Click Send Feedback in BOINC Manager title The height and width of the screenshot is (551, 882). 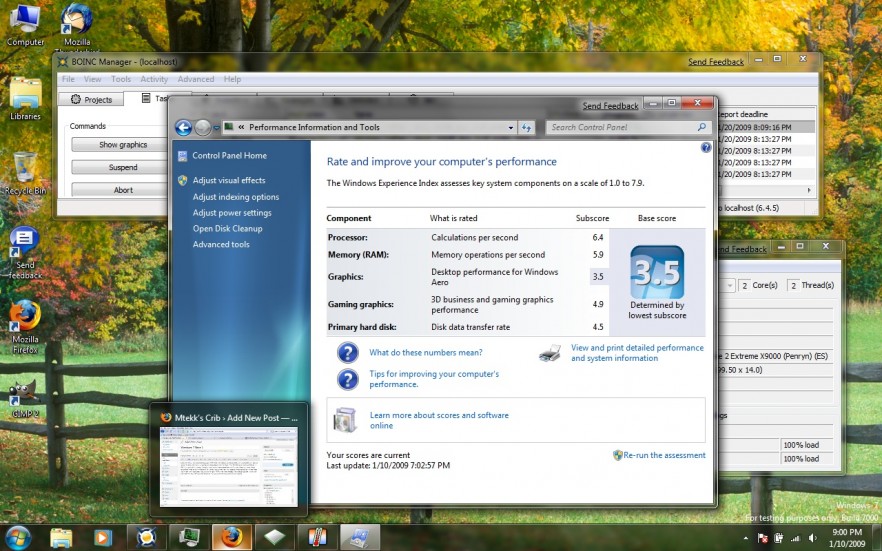click(716, 62)
